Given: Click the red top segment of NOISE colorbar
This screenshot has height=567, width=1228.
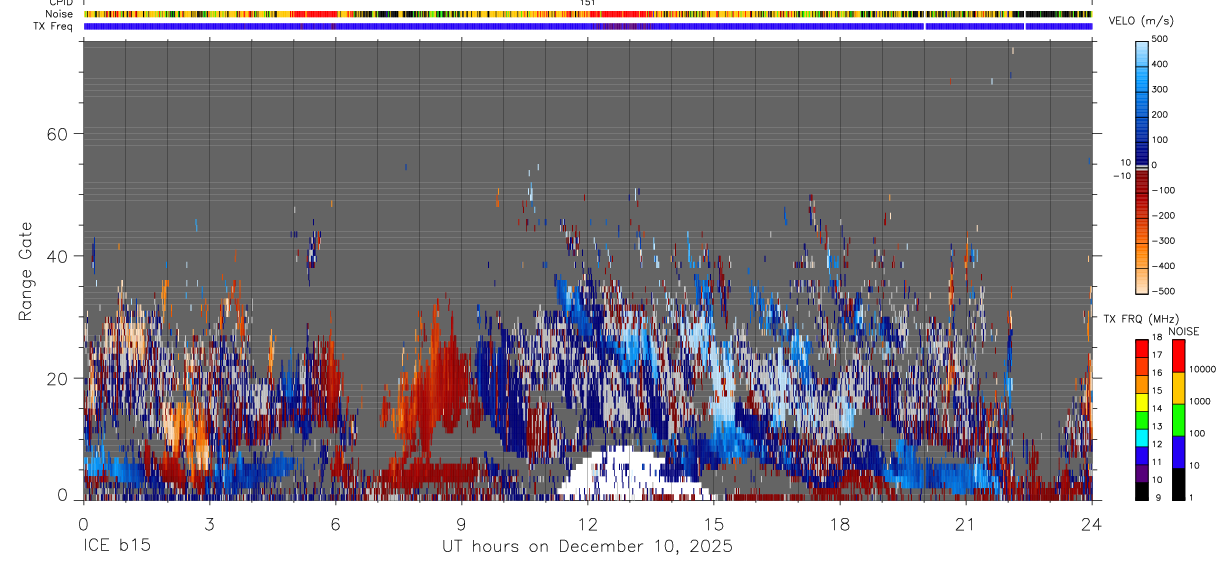Looking at the screenshot, I should (1179, 355).
